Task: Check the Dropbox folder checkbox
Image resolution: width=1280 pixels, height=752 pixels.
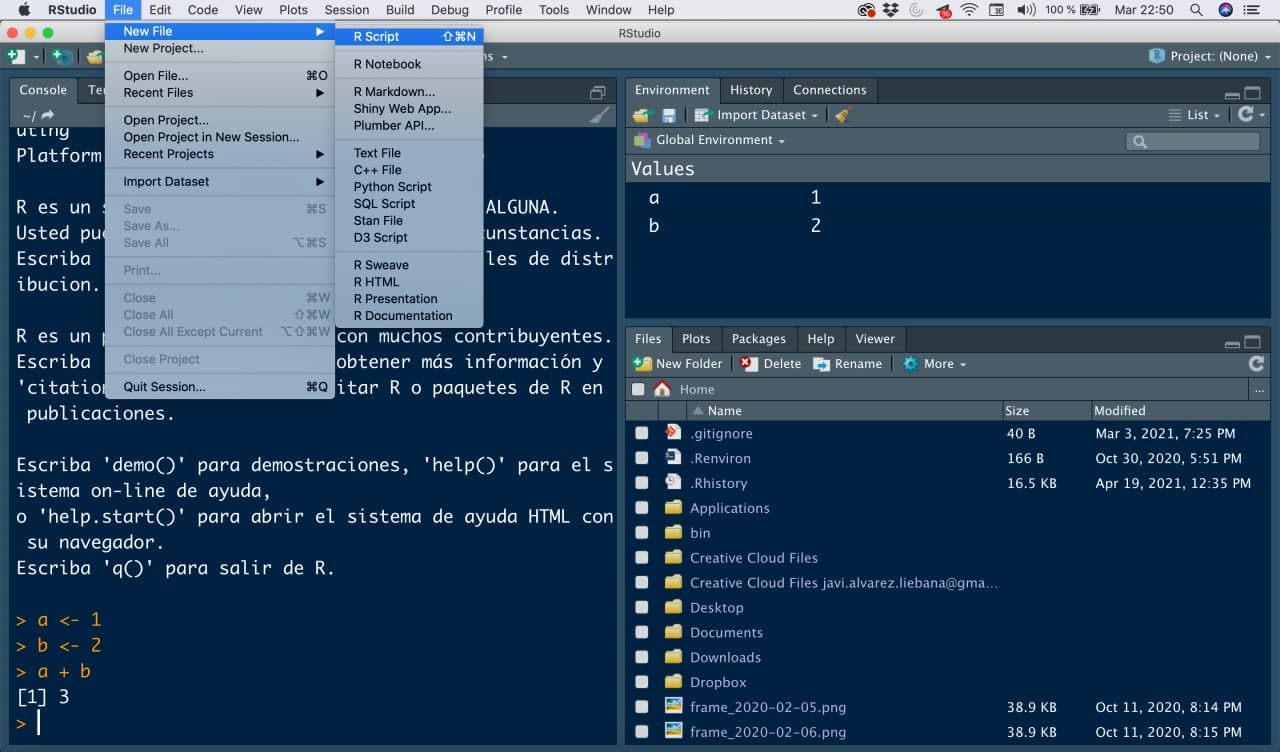Action: click(641, 682)
